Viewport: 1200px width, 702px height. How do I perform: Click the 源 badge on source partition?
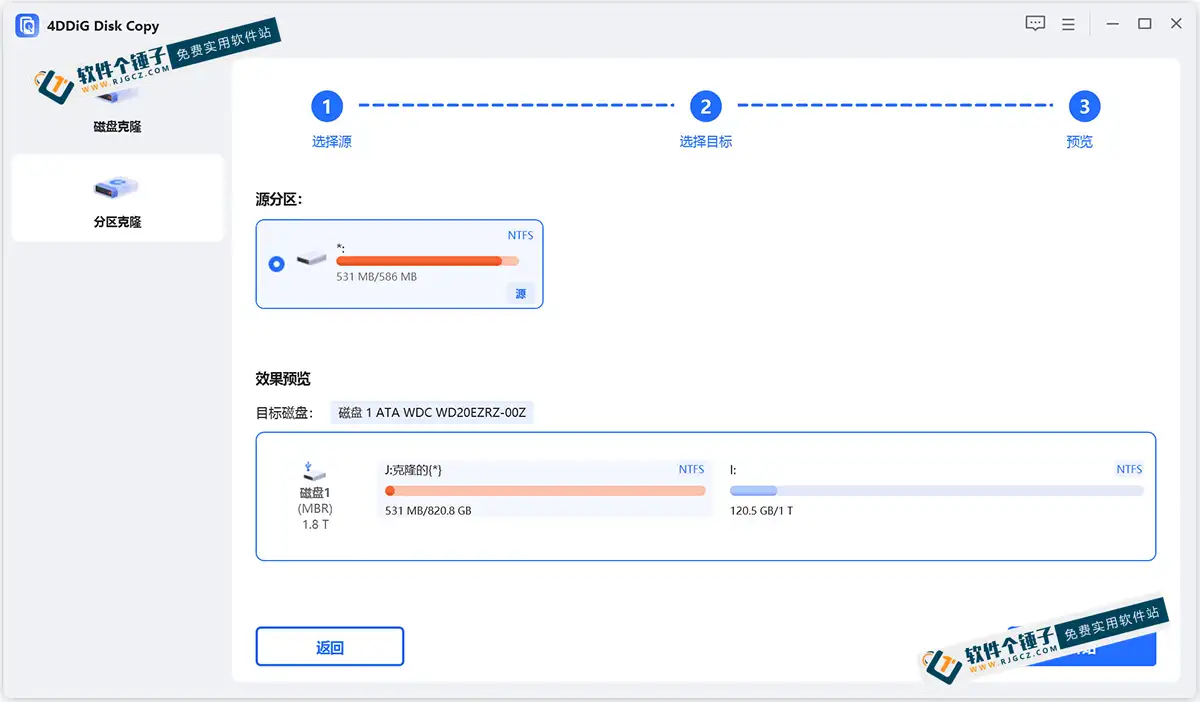(520, 294)
